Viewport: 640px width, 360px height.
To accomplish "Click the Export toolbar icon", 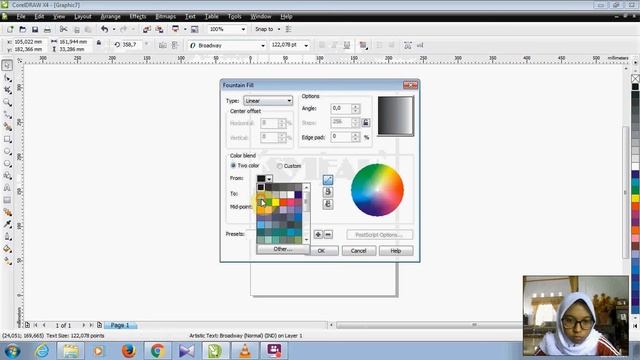I will point(159,29).
